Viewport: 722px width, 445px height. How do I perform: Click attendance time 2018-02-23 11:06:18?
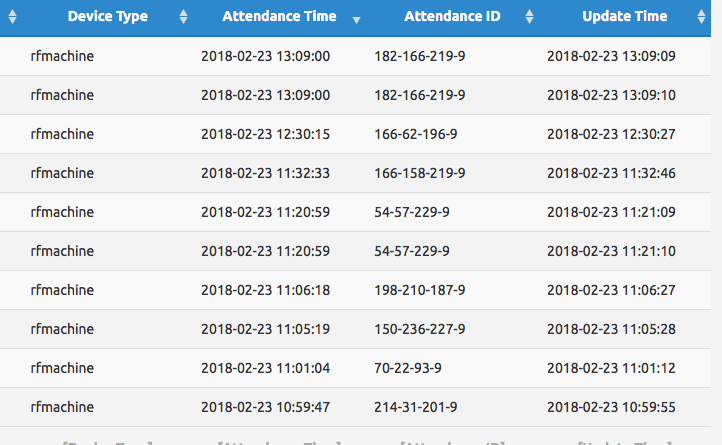265,290
